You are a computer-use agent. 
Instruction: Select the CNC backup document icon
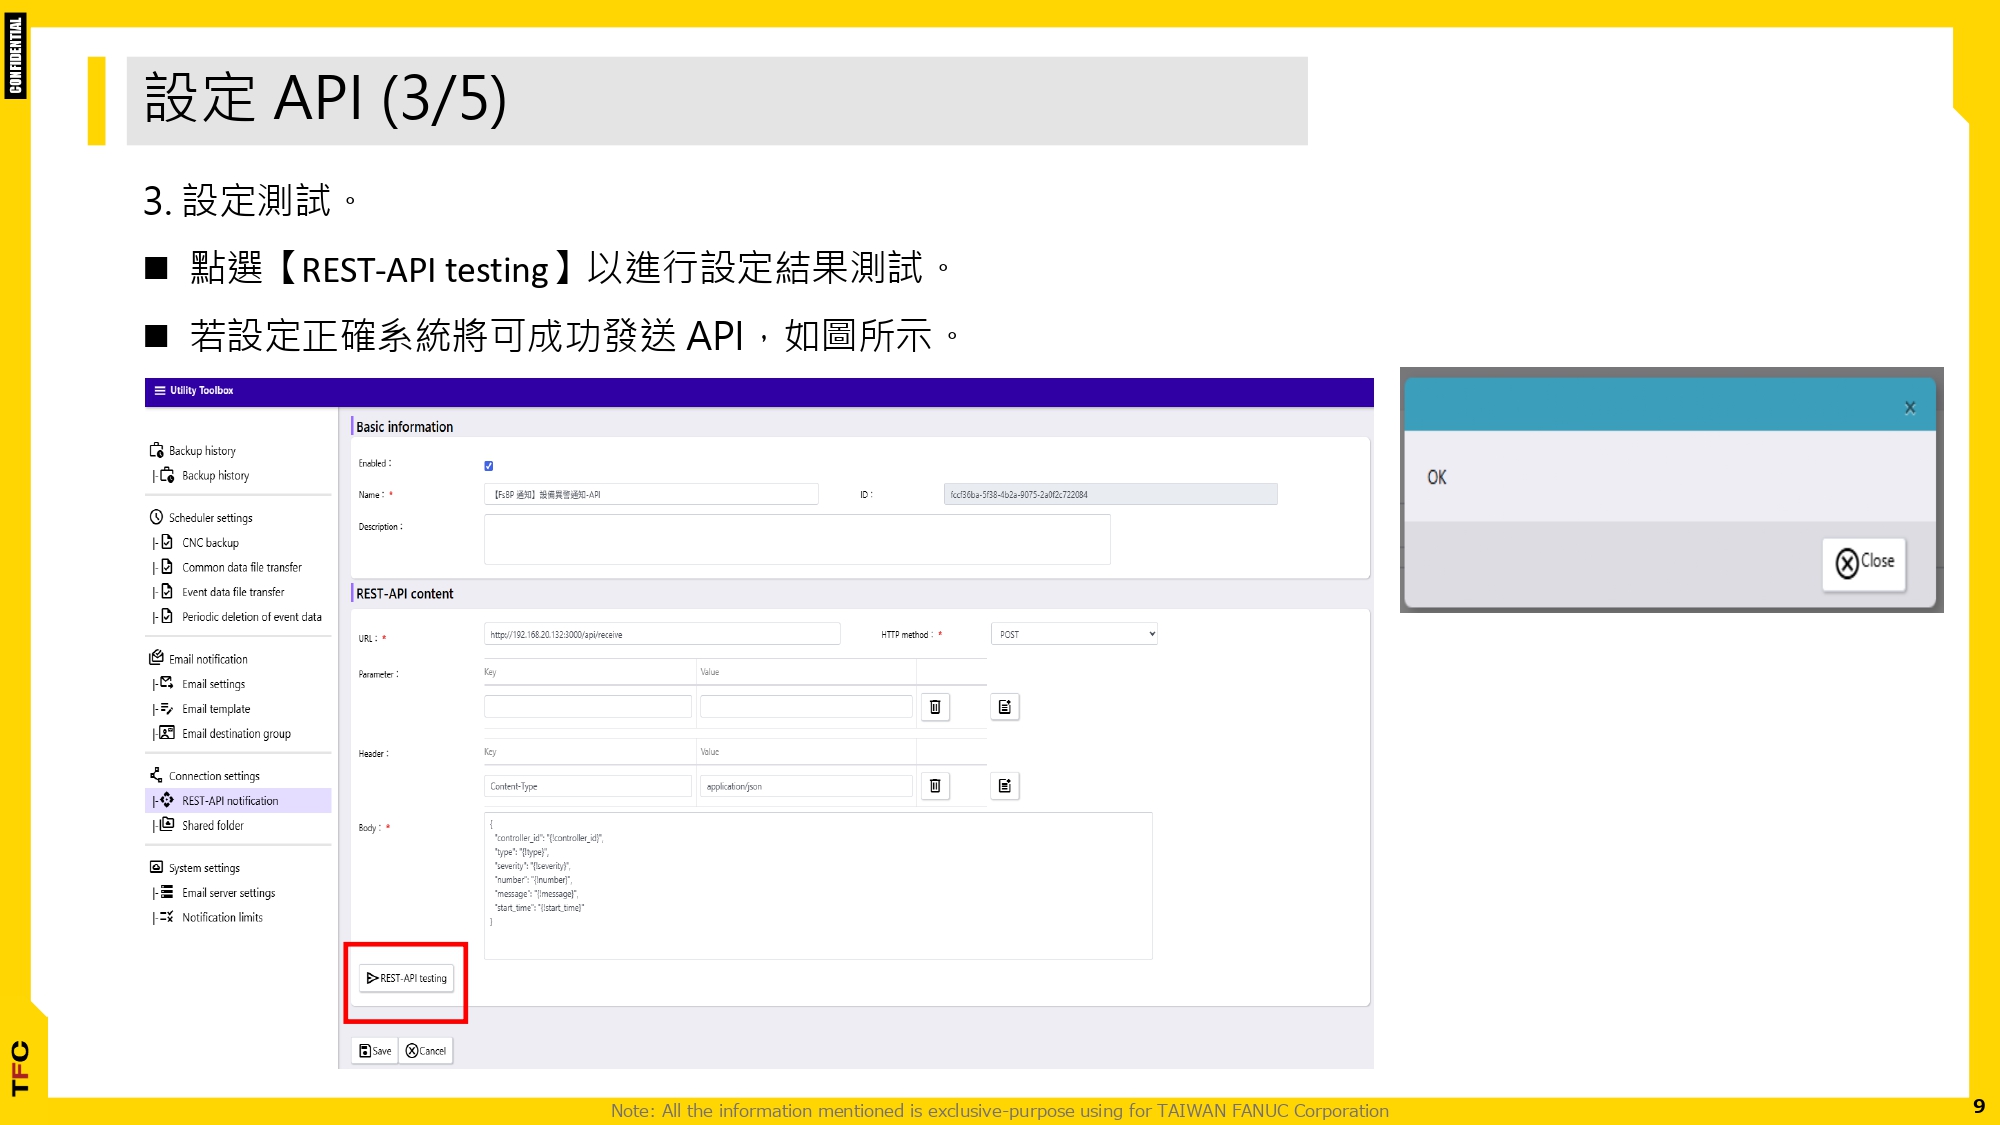tap(166, 542)
